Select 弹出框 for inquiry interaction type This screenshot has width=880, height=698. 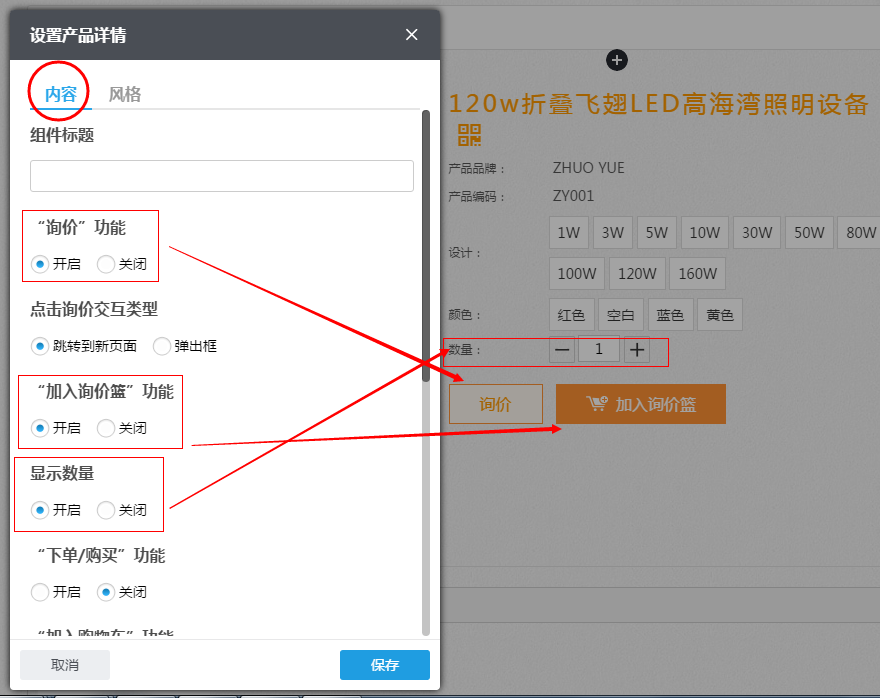tap(162, 346)
